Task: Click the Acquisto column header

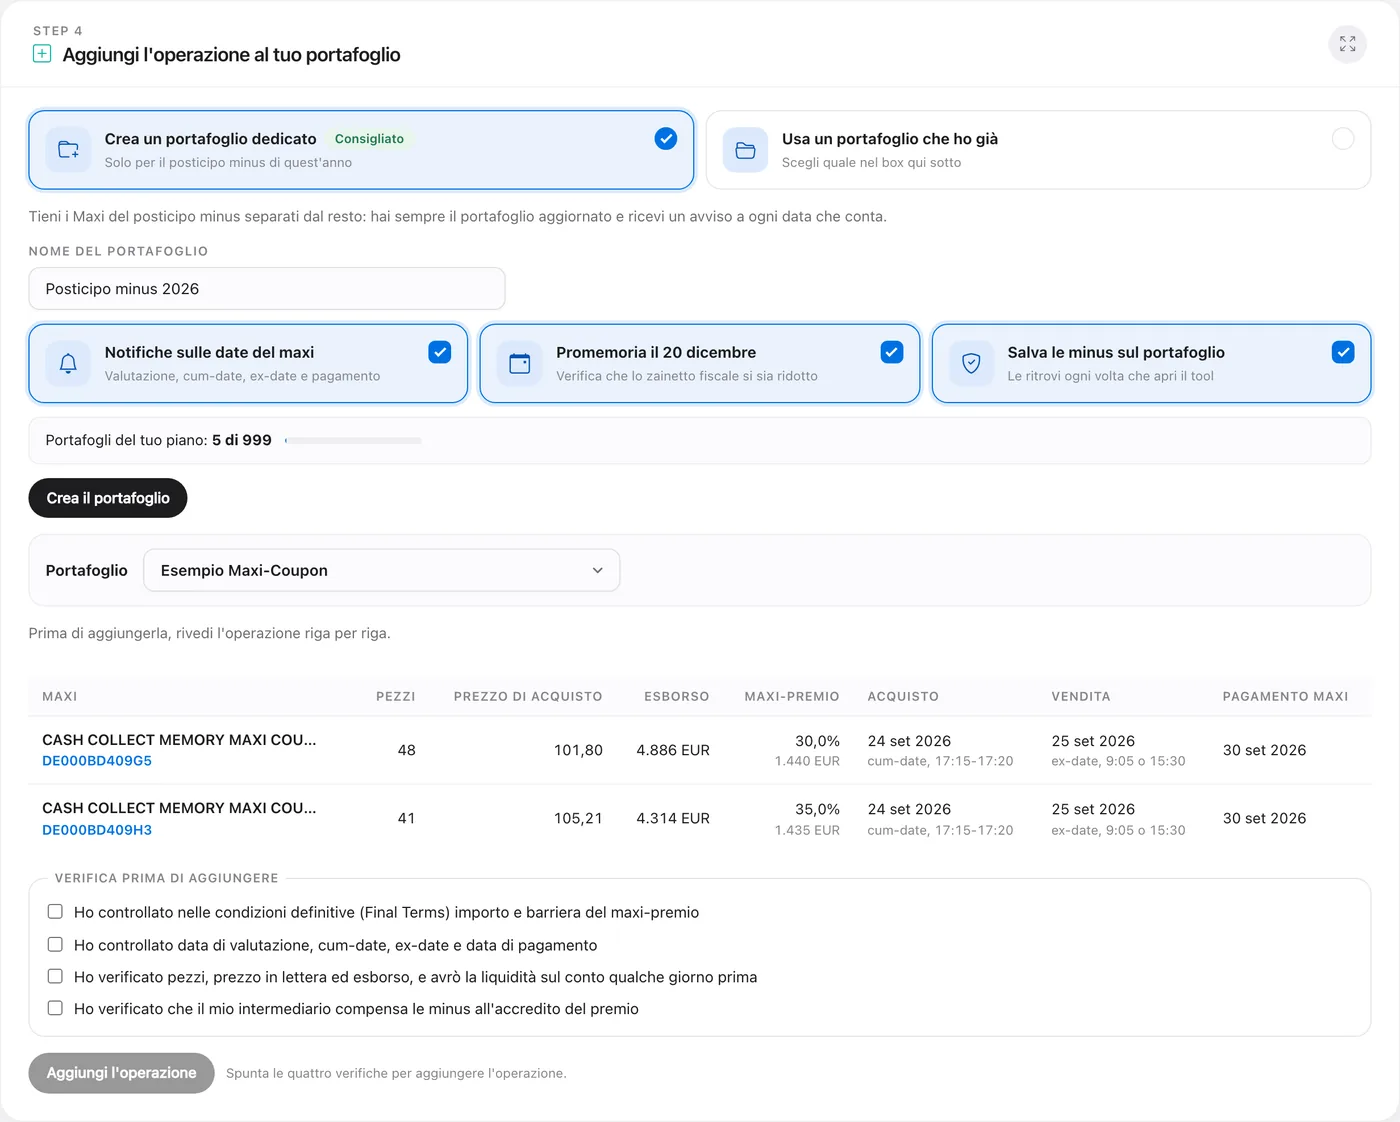Action: [x=903, y=696]
